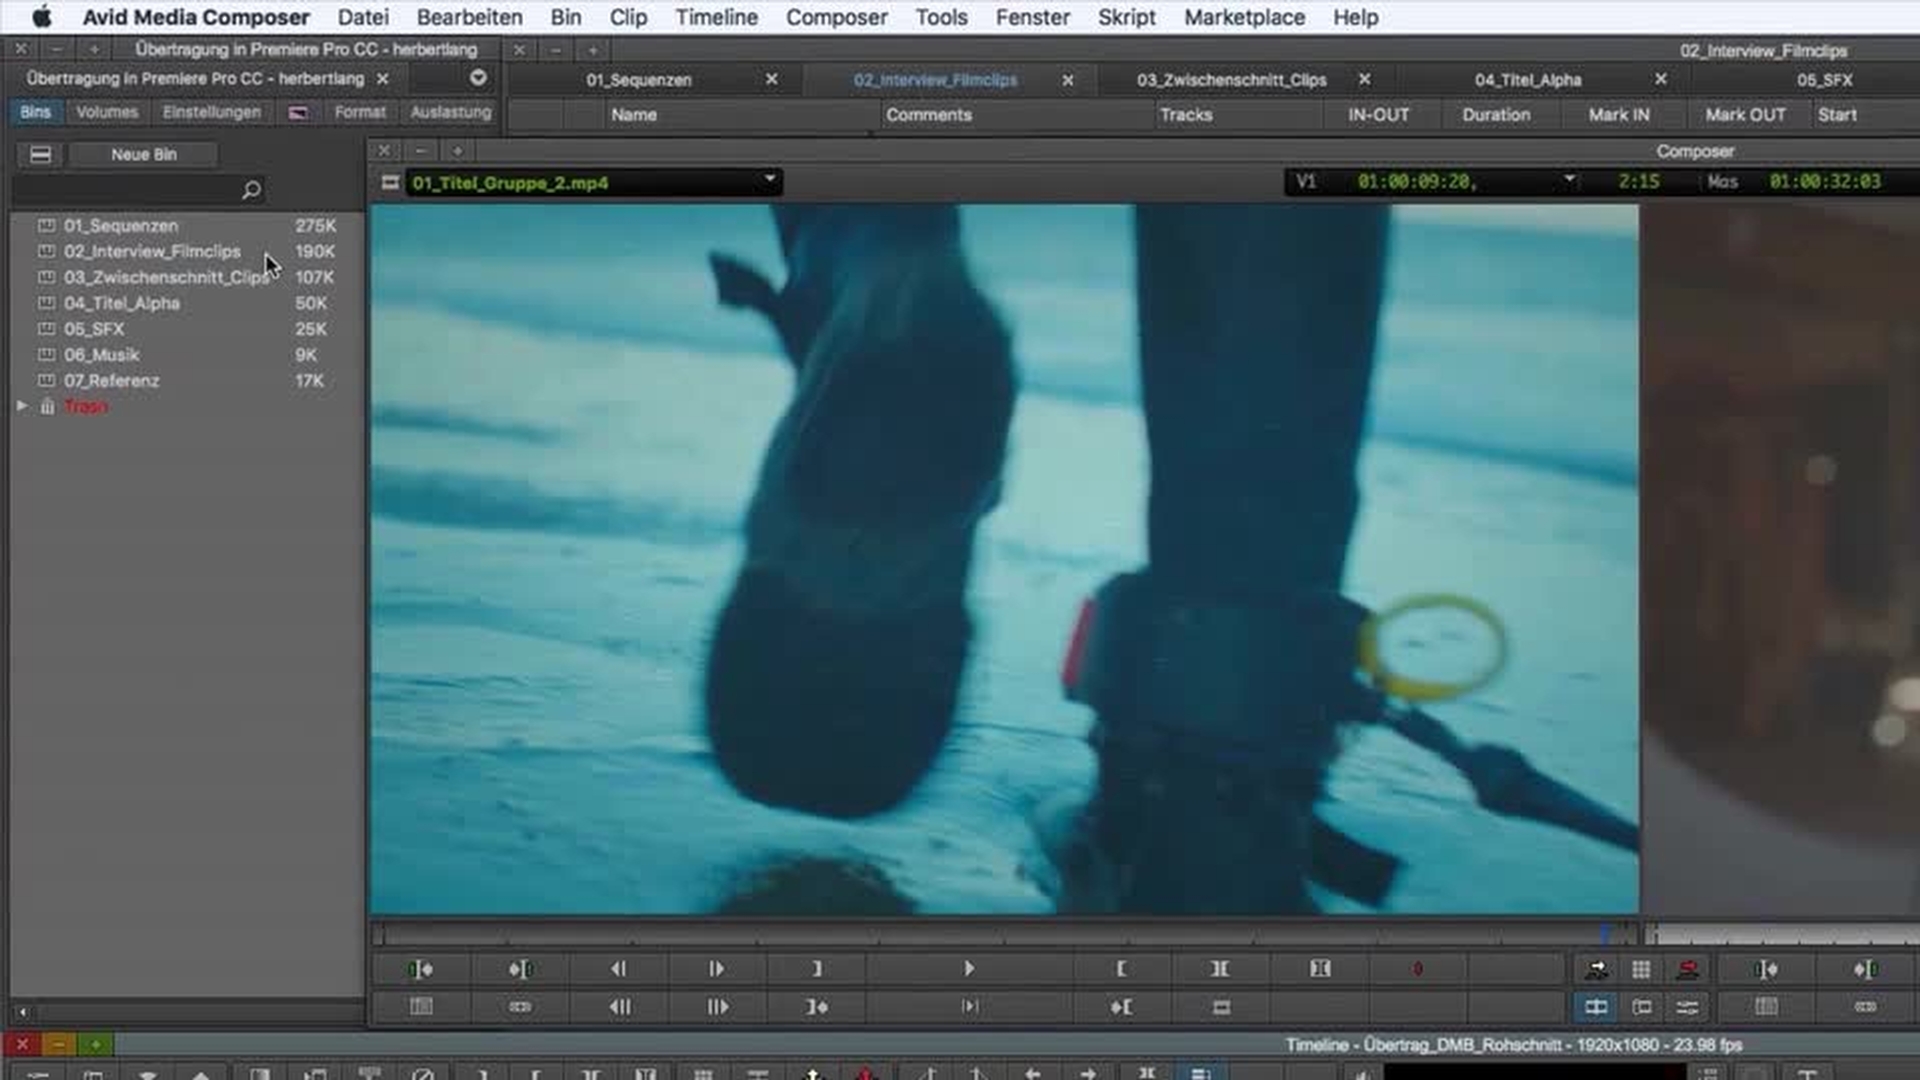The width and height of the screenshot is (1920, 1080).
Task: Select the Composer menu item
Action: pos(836,17)
